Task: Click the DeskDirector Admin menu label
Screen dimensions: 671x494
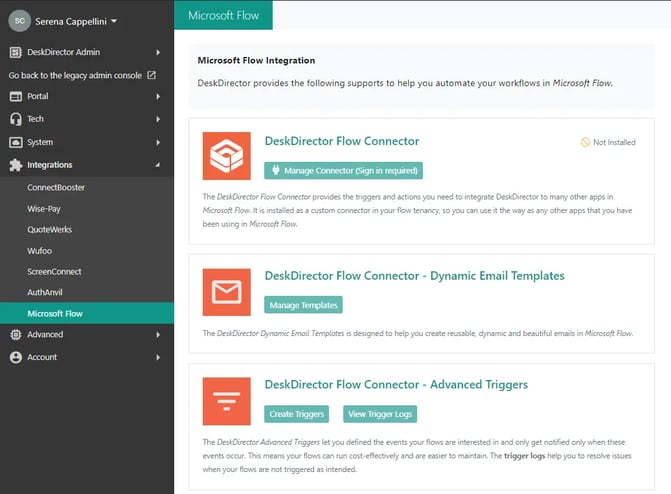Action: click(x=63, y=52)
